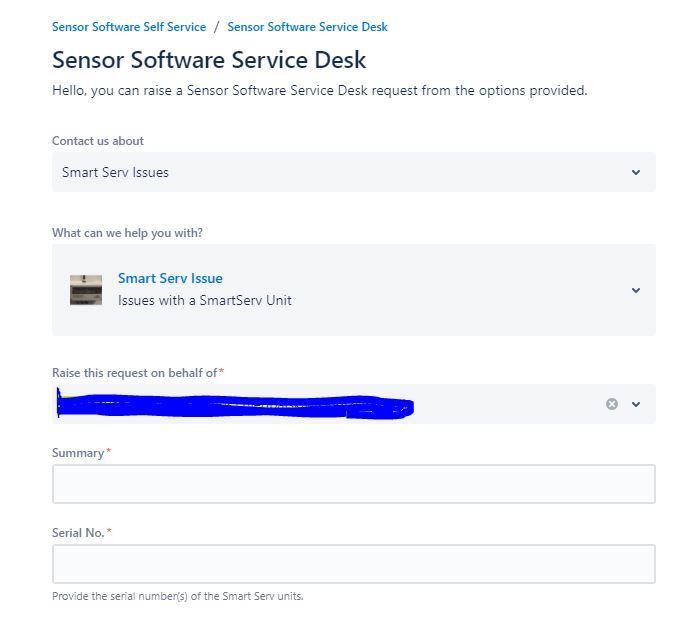The image size is (690, 621).
Task: Open the 'What can we help you with' chevron
Action: 635,290
